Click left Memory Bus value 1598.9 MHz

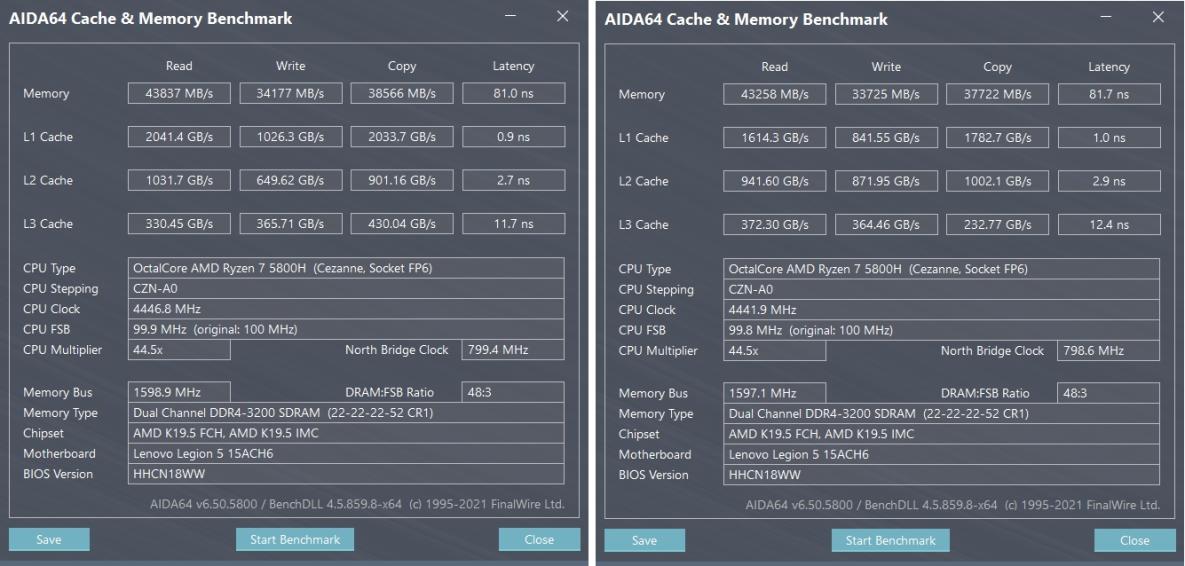(179, 392)
